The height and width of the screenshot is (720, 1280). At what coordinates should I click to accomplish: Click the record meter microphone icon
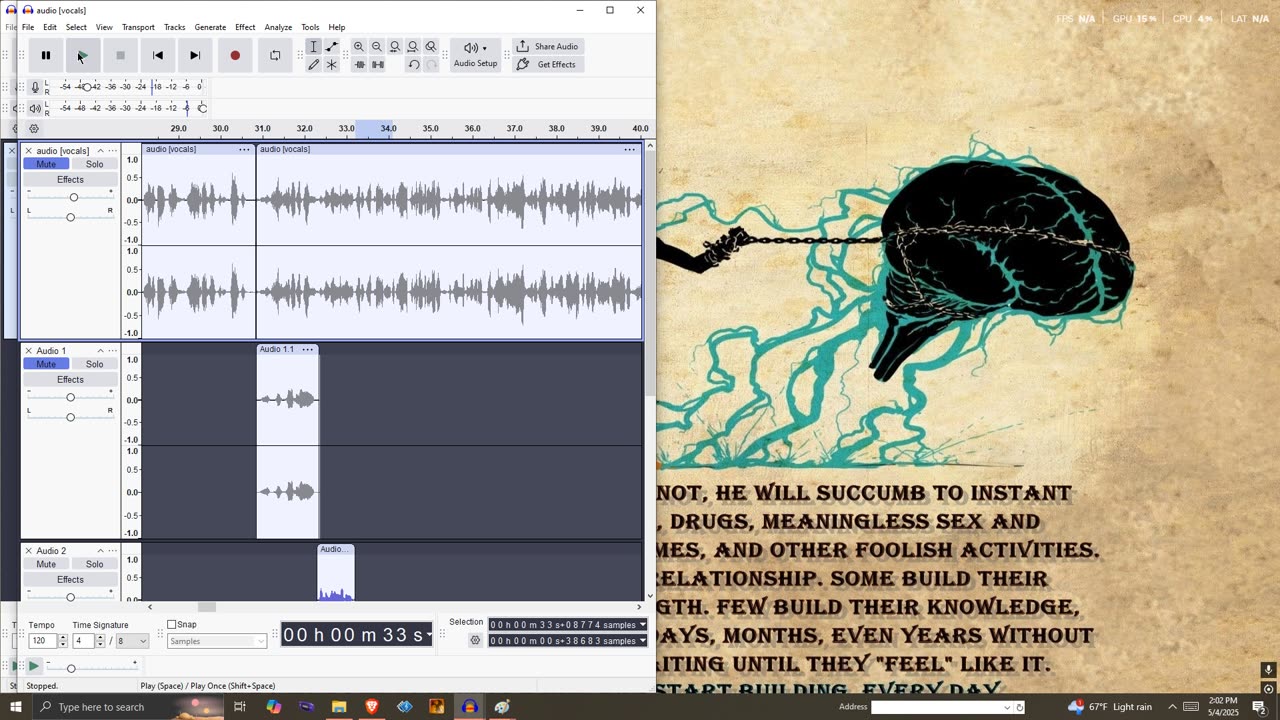click(35, 87)
